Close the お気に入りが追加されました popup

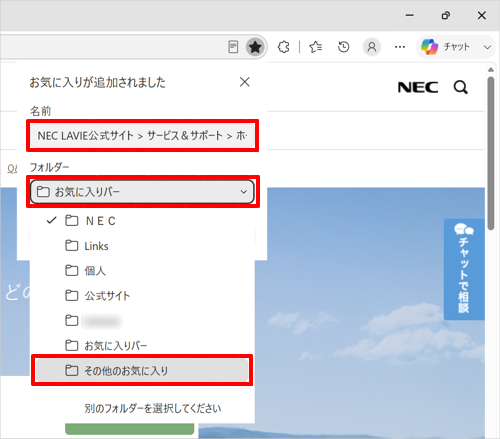click(245, 82)
